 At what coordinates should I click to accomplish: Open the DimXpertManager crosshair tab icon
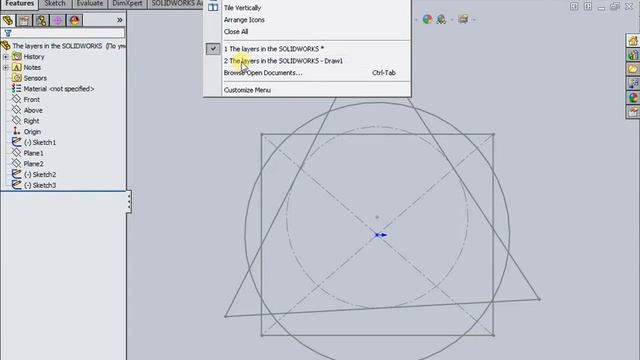coord(58,20)
